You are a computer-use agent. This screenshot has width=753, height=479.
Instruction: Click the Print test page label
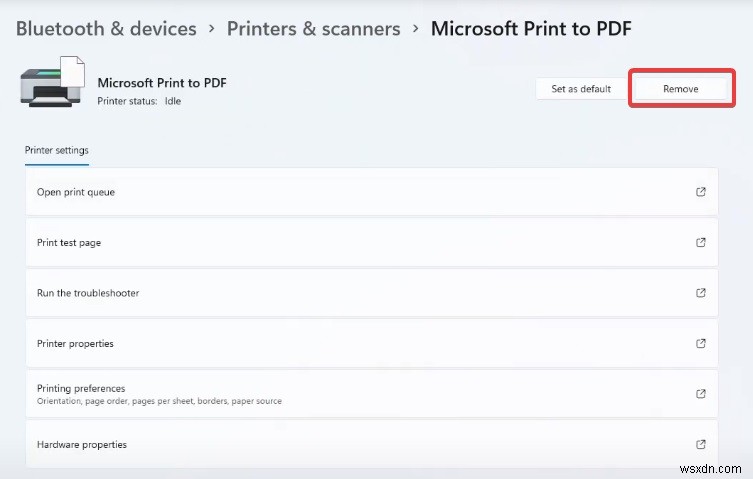[x=69, y=242]
